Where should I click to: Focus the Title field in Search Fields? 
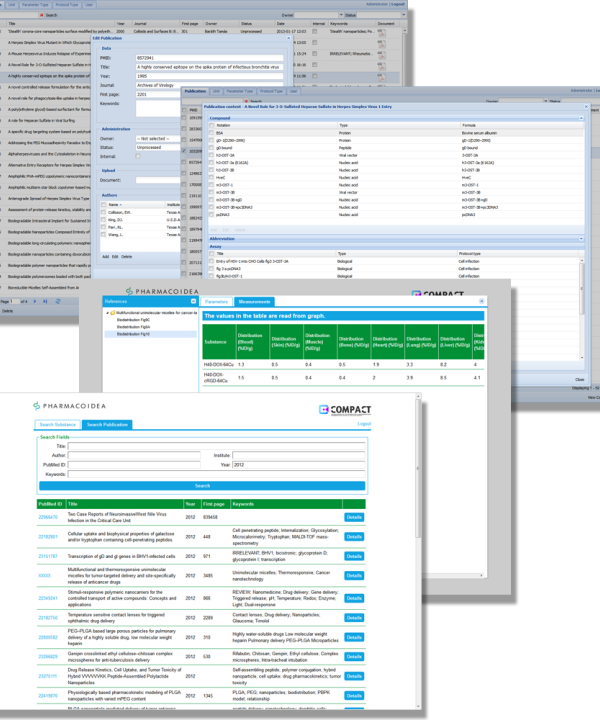(x=216, y=446)
